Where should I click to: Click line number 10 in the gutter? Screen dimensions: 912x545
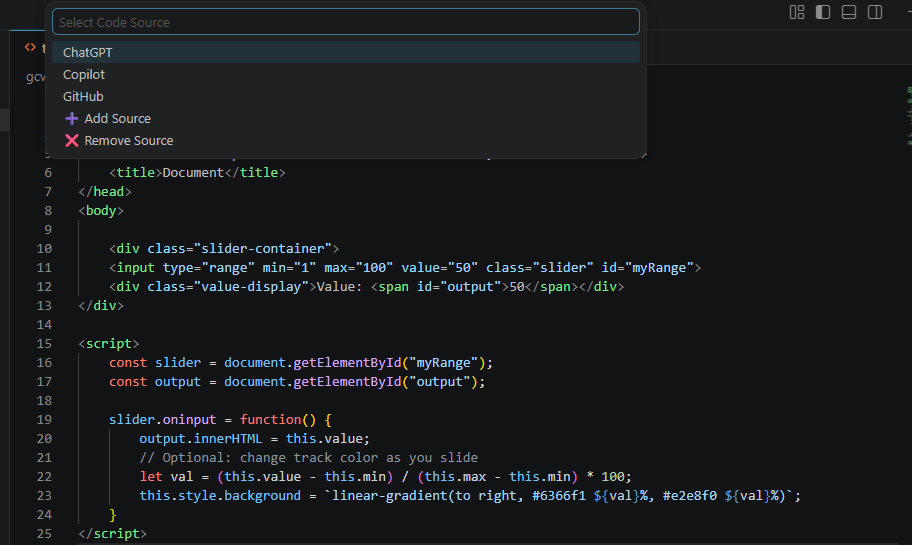(x=44, y=249)
